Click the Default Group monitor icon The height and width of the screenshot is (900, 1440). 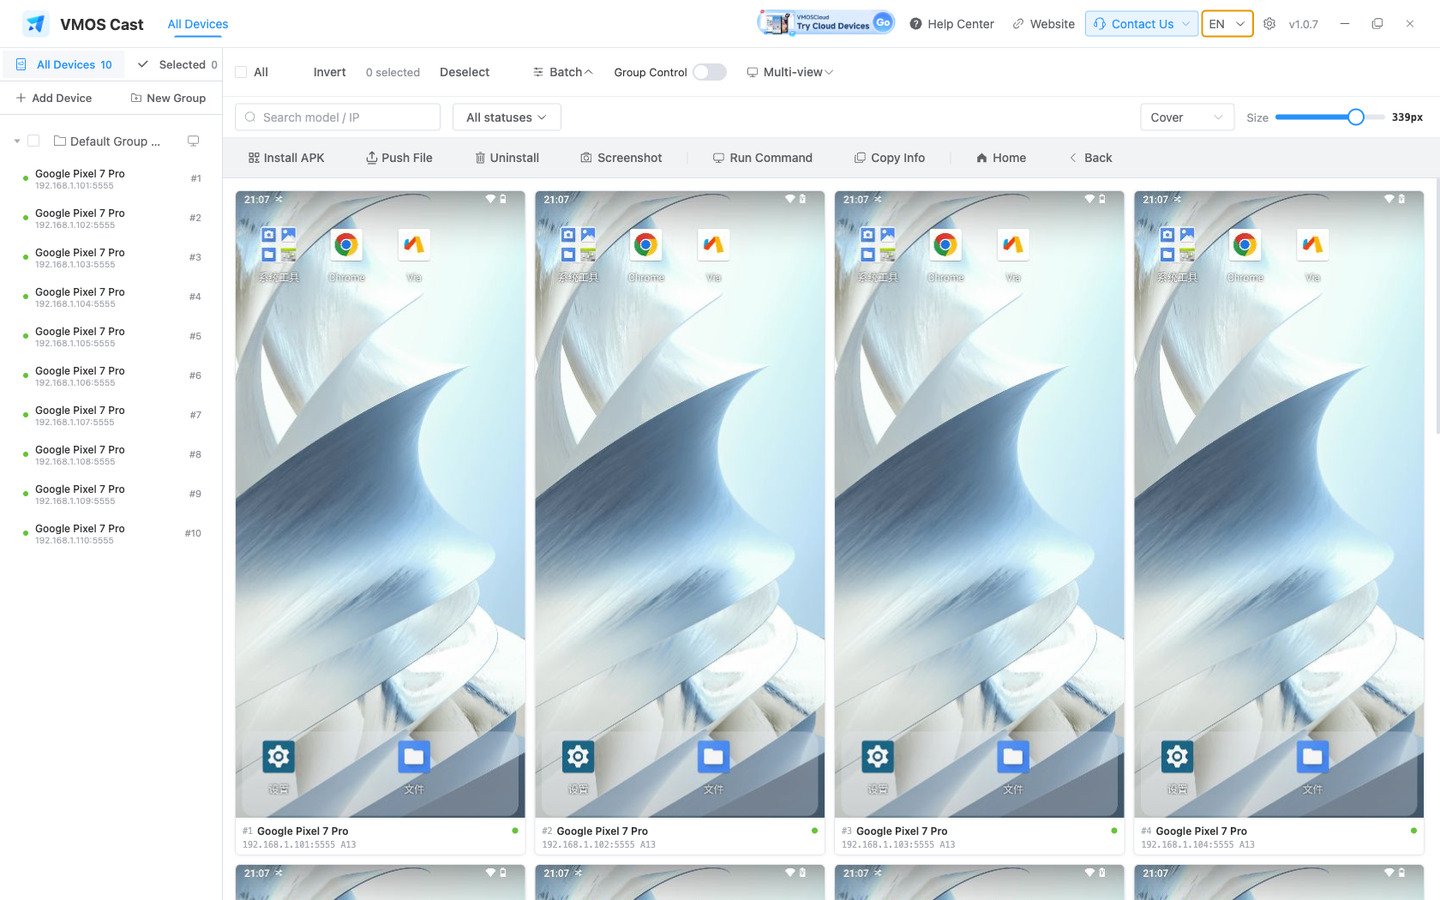tap(193, 141)
